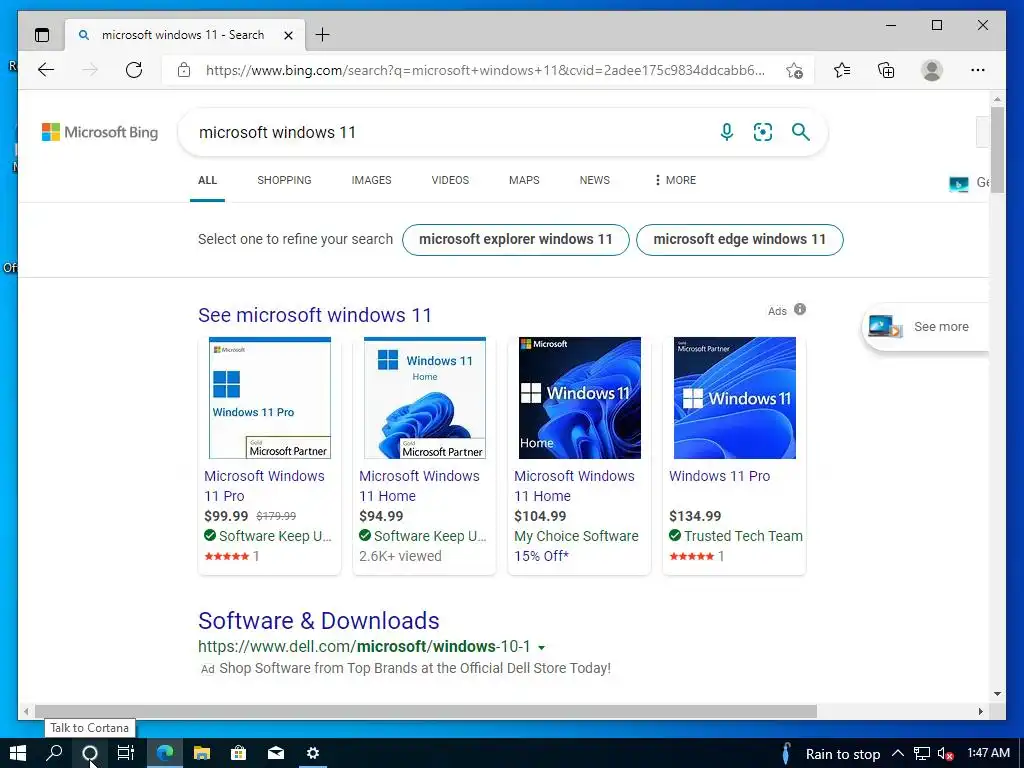Viewport: 1024px width, 768px height.
Task: Open Settings and more menu
Action: [x=978, y=70]
